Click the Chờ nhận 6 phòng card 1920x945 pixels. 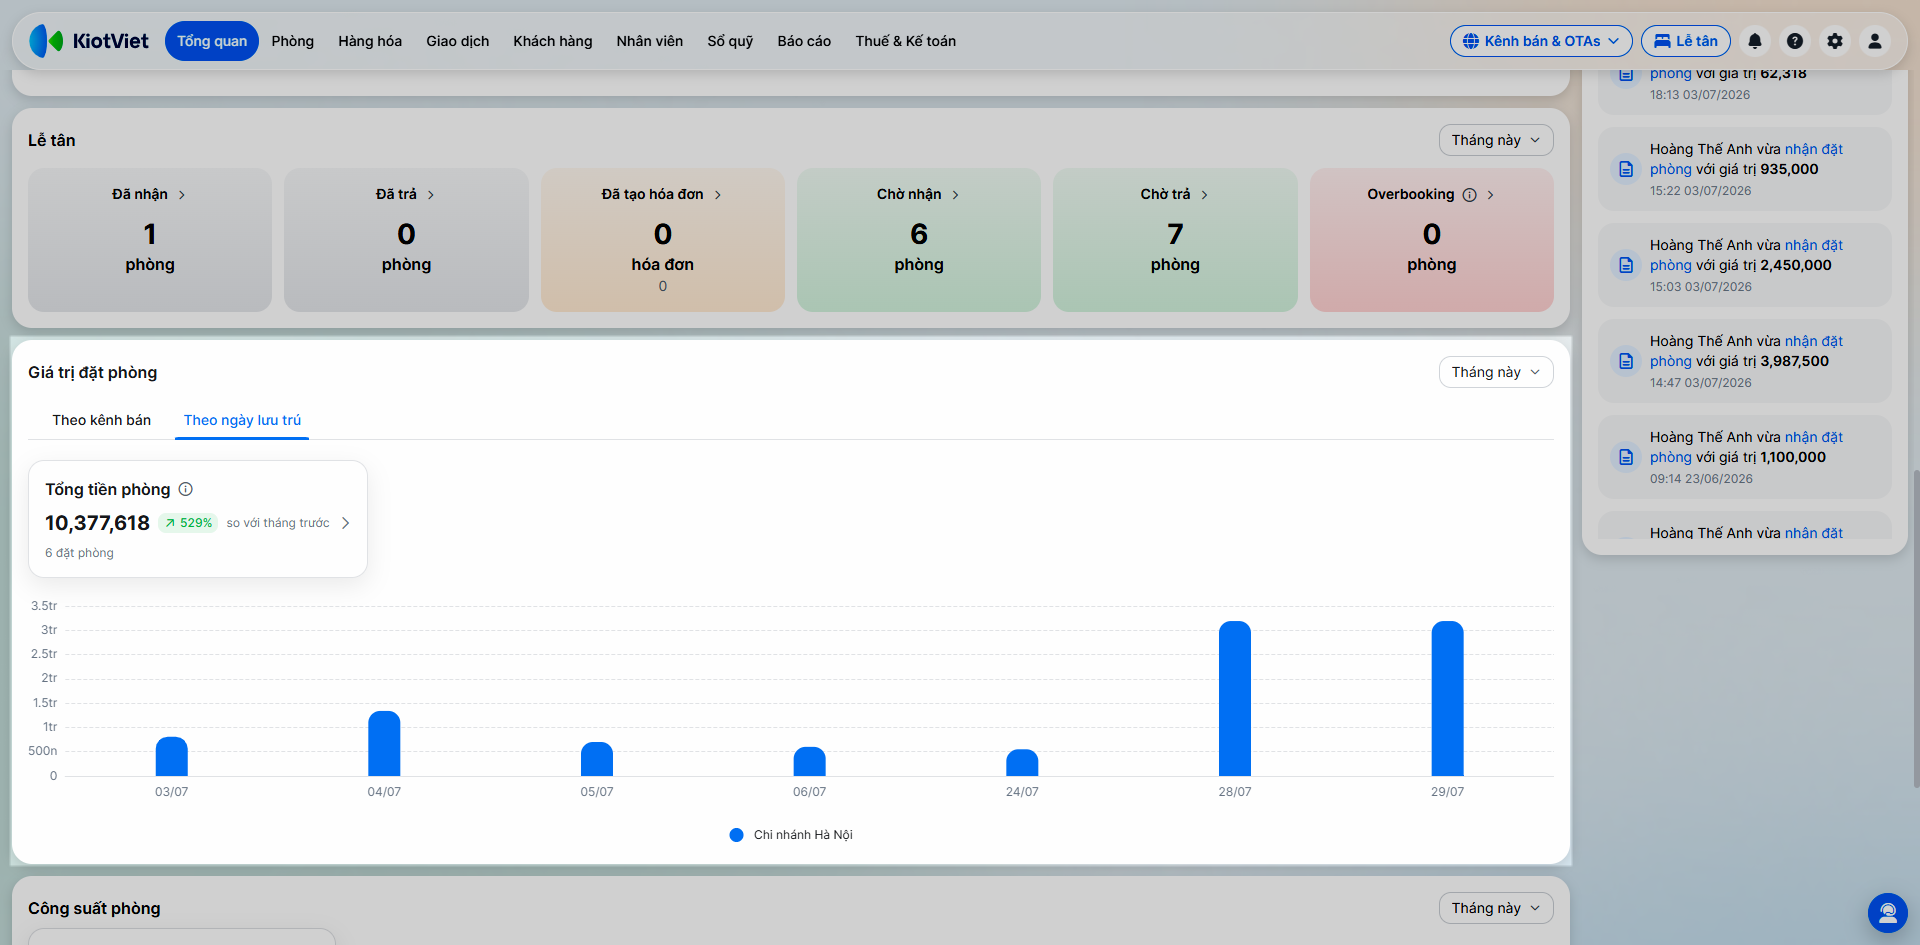(919, 240)
